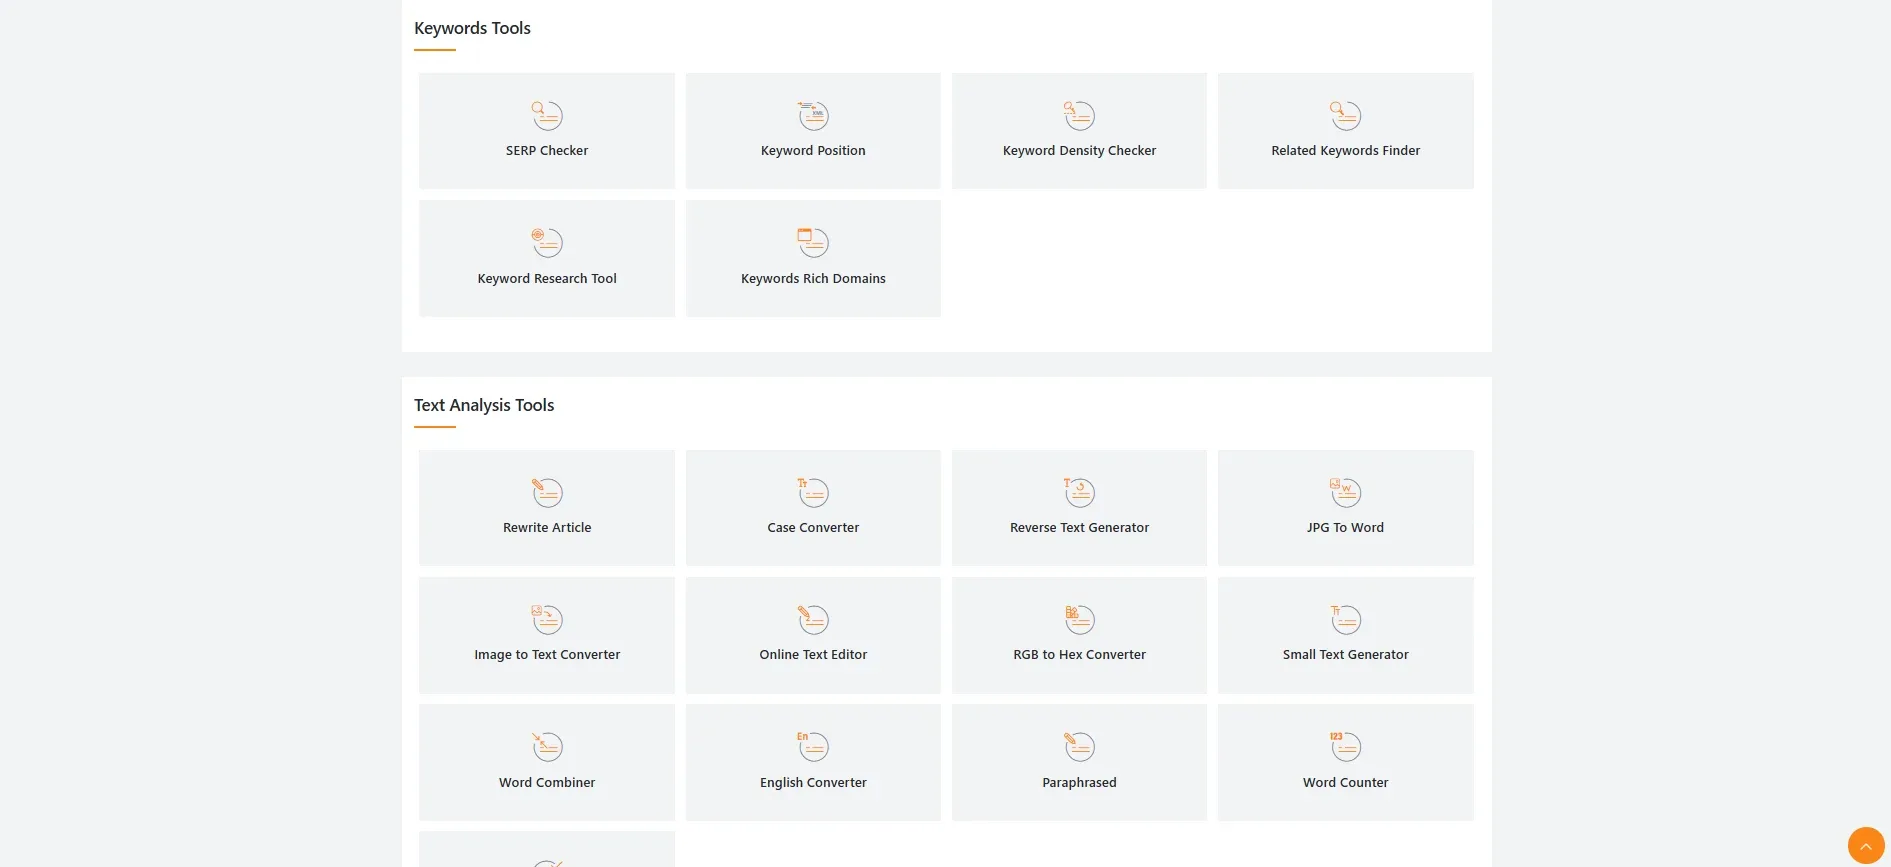
Task: Click the Small Text Generator icon
Action: pyautogui.click(x=1345, y=619)
